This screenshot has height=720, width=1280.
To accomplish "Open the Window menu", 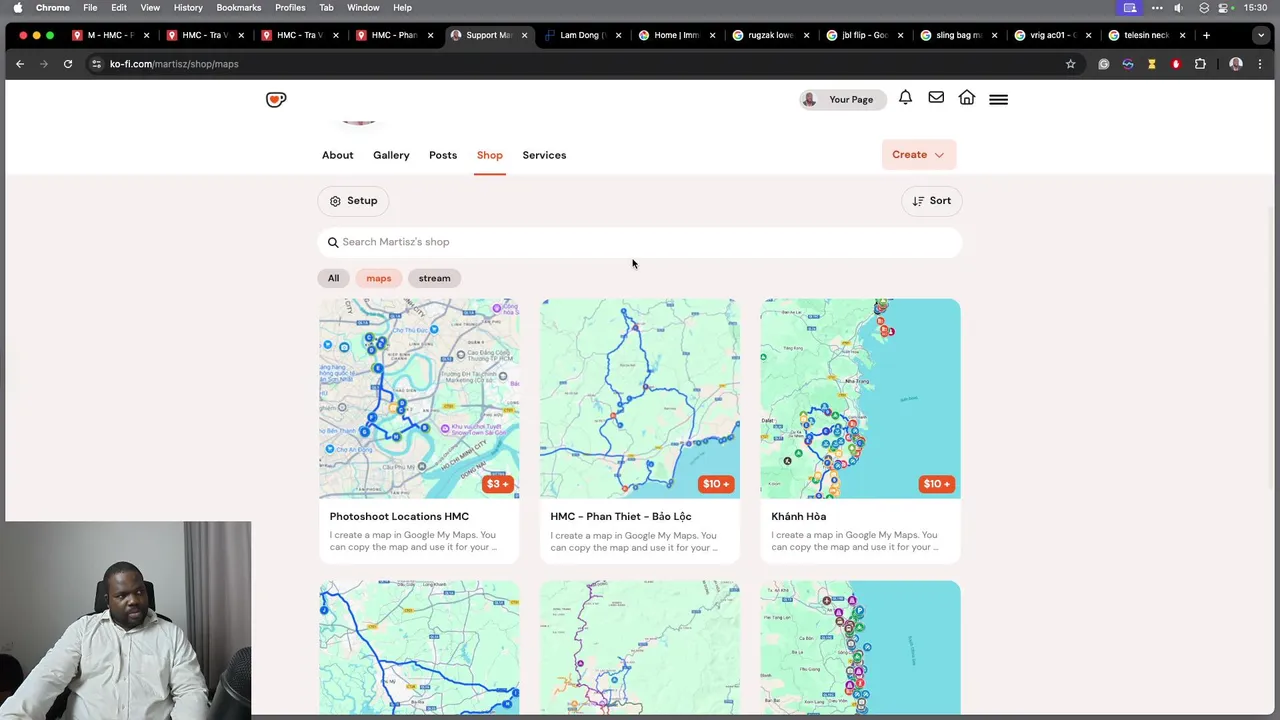I will [363, 8].
